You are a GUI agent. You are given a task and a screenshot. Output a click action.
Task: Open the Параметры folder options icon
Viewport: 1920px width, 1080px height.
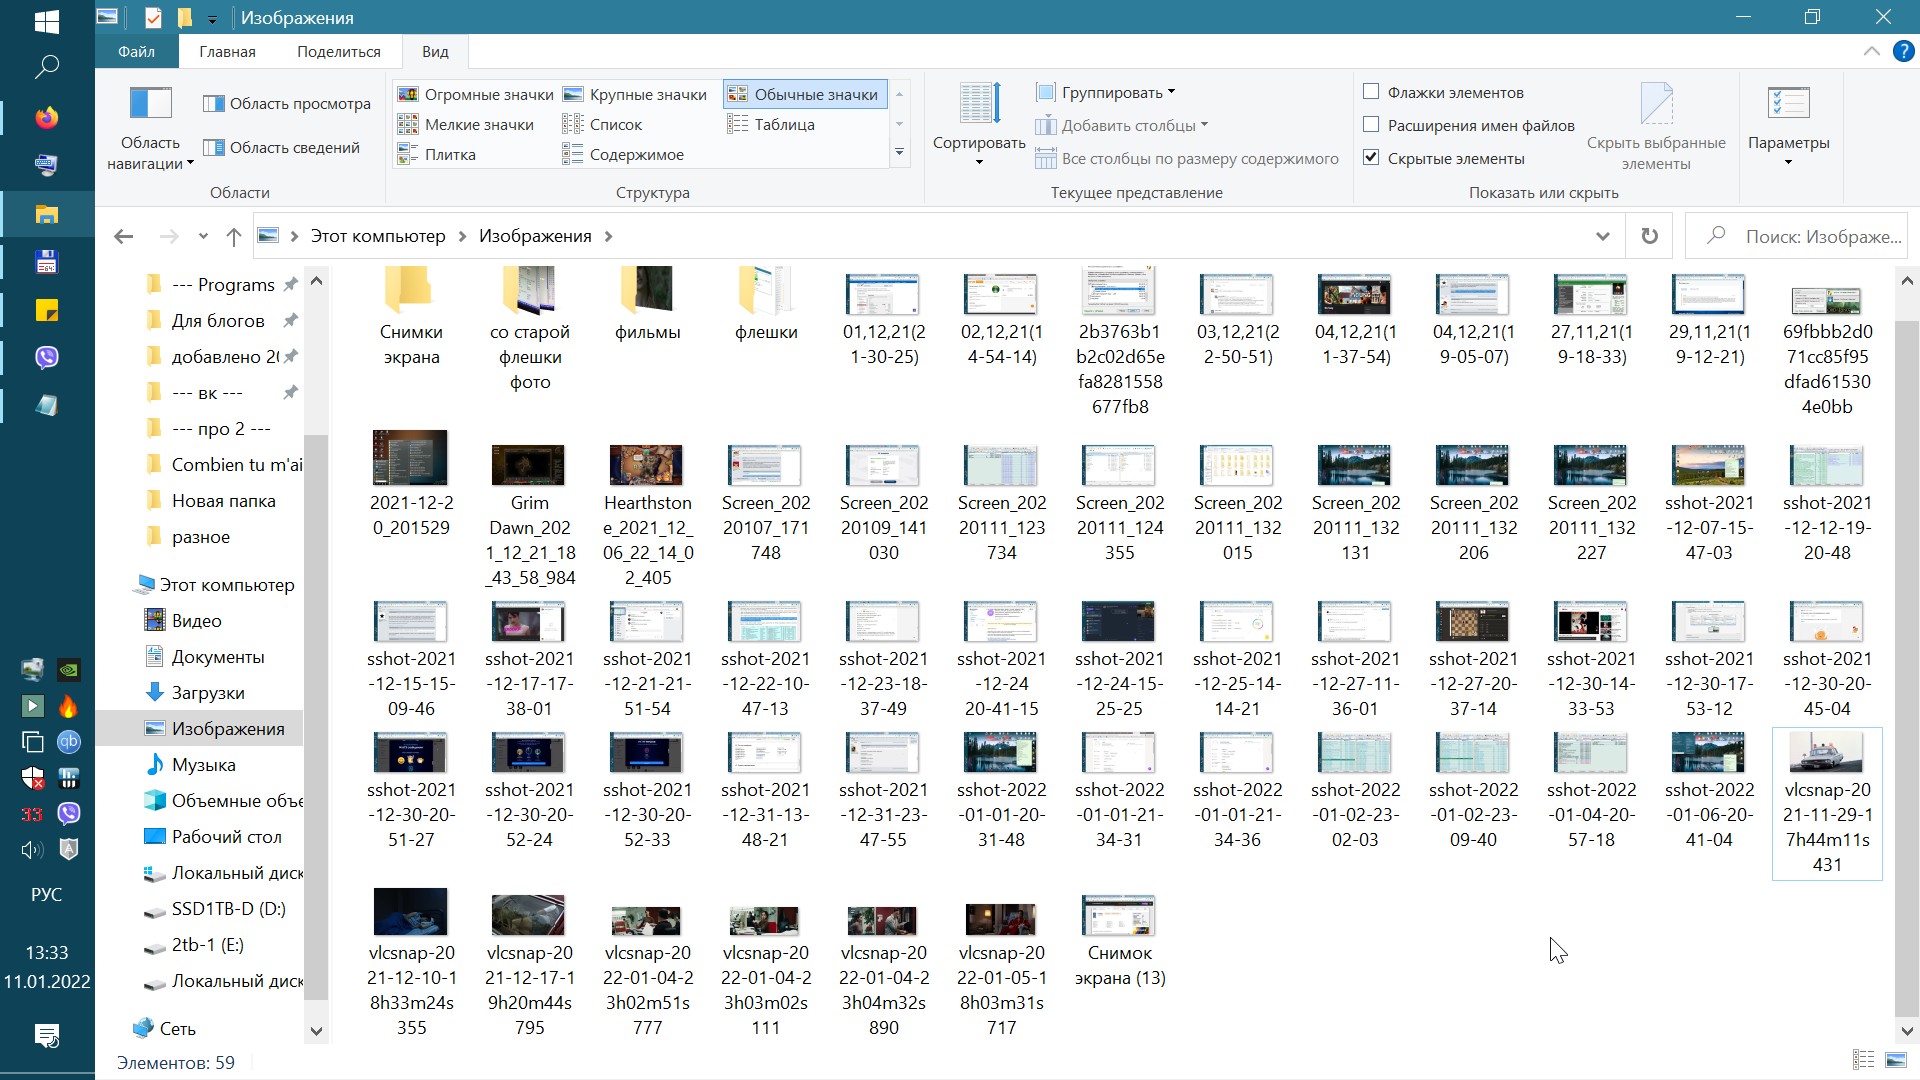[x=1788, y=103]
